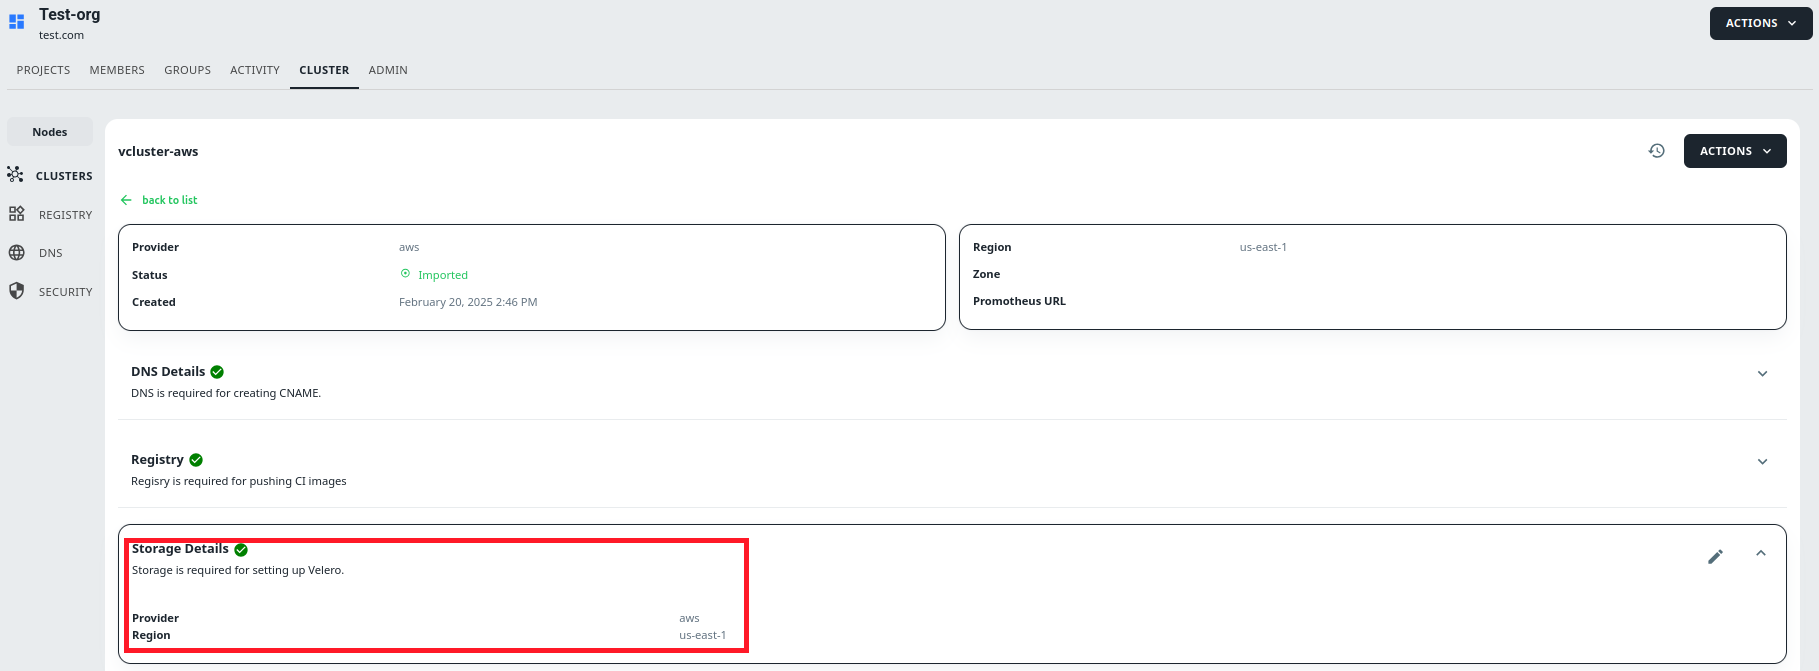Open the vcluster-aws ACTIONS dropdown
Viewport: 1819px width, 671px height.
click(x=1735, y=151)
